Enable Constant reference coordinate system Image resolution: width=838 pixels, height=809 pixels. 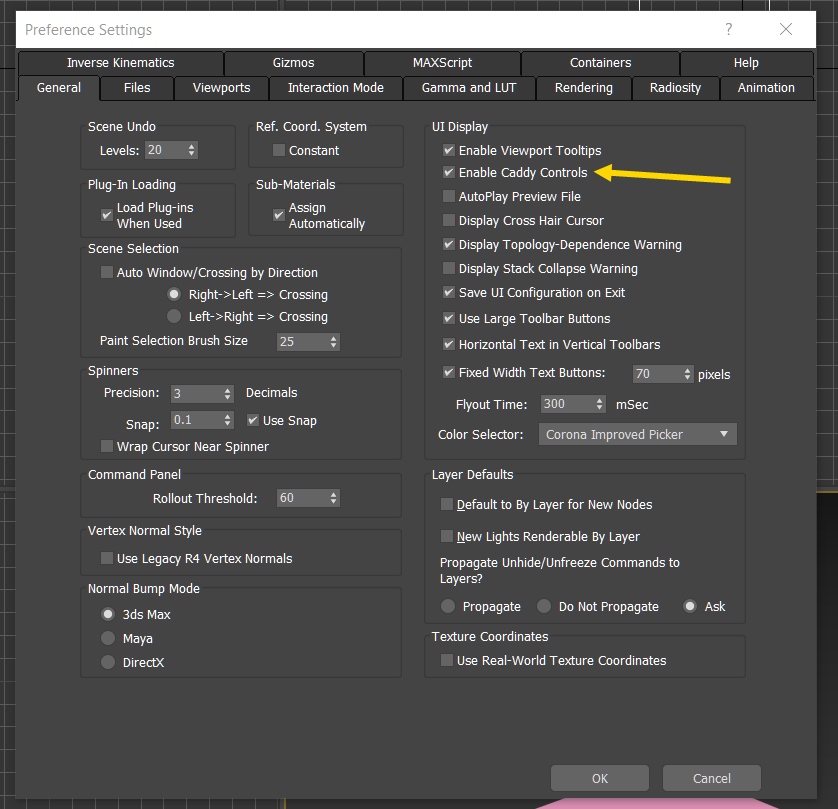click(278, 150)
